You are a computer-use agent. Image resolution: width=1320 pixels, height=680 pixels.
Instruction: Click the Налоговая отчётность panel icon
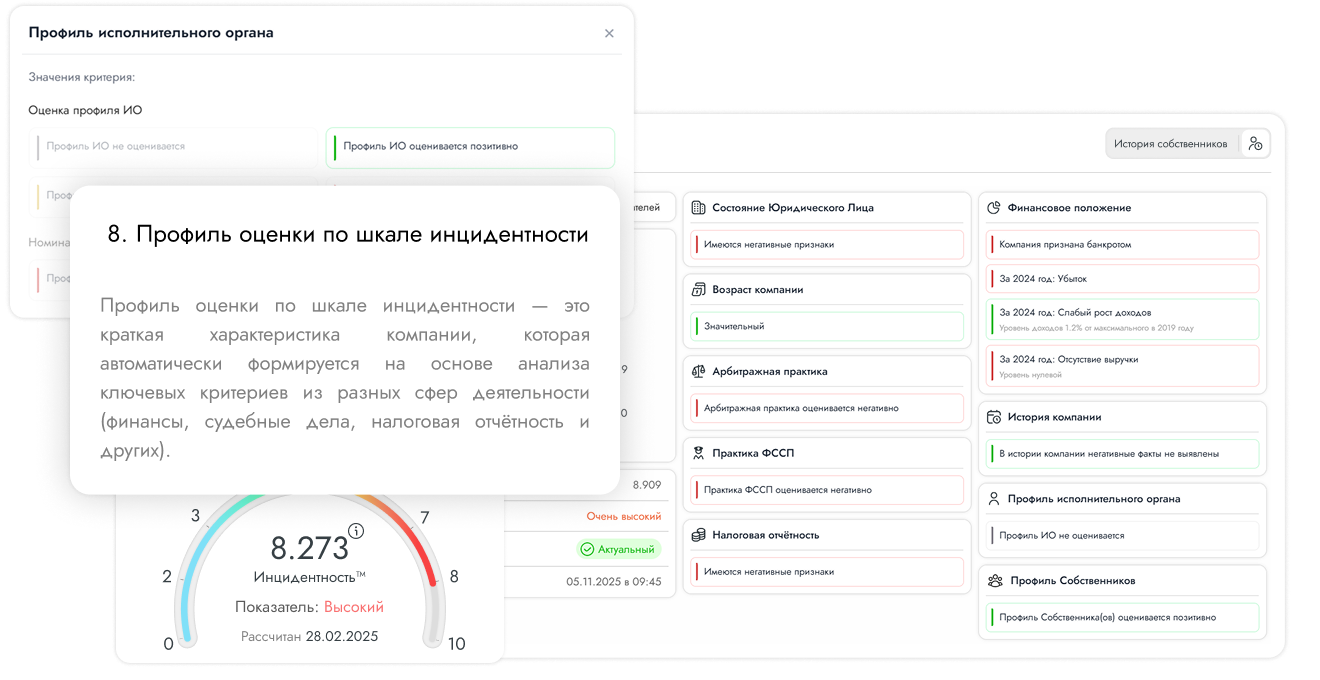(x=697, y=534)
